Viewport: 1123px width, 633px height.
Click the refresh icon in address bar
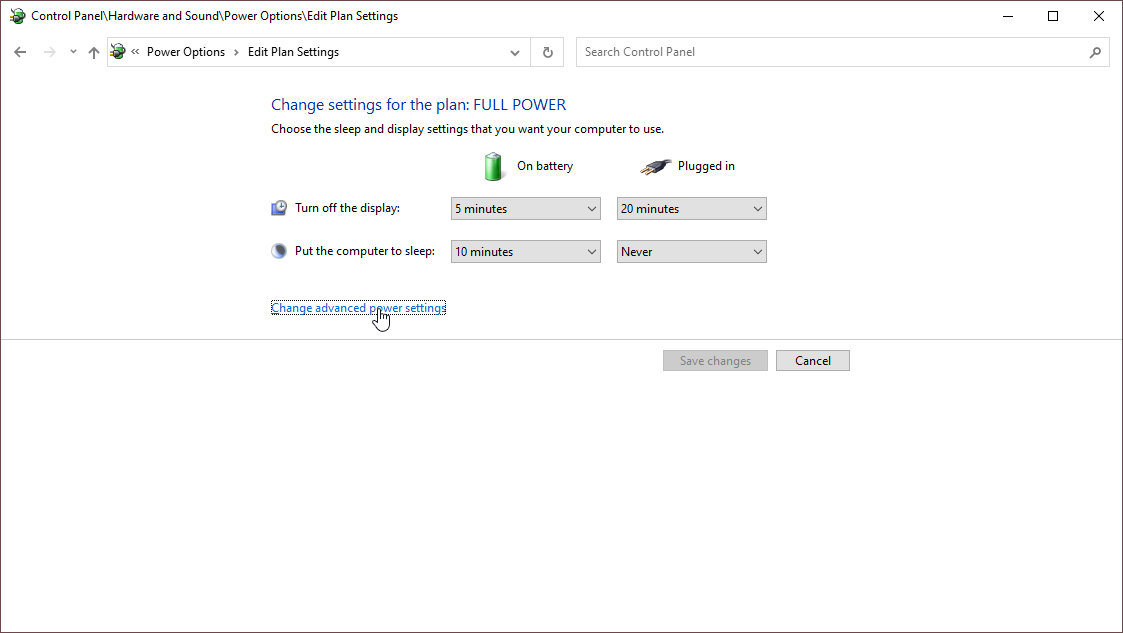coord(547,52)
